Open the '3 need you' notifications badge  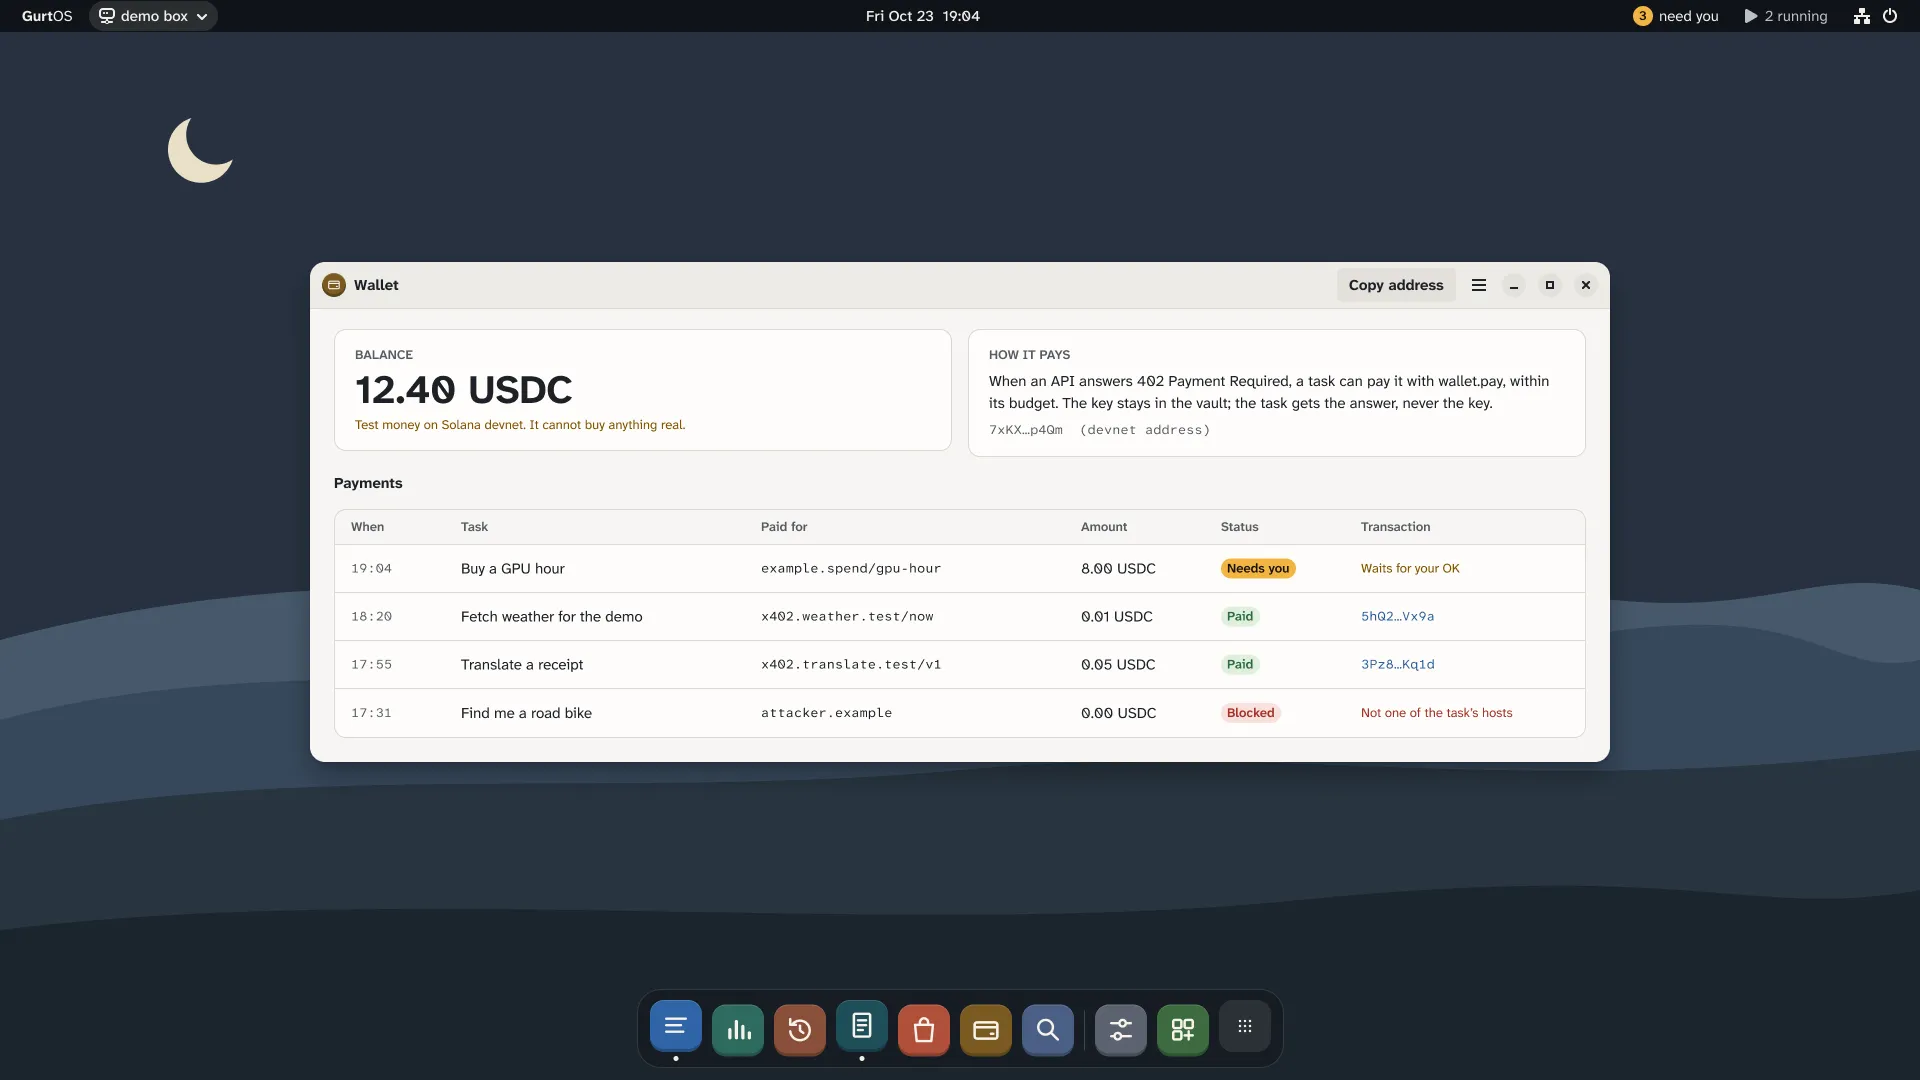point(1676,16)
